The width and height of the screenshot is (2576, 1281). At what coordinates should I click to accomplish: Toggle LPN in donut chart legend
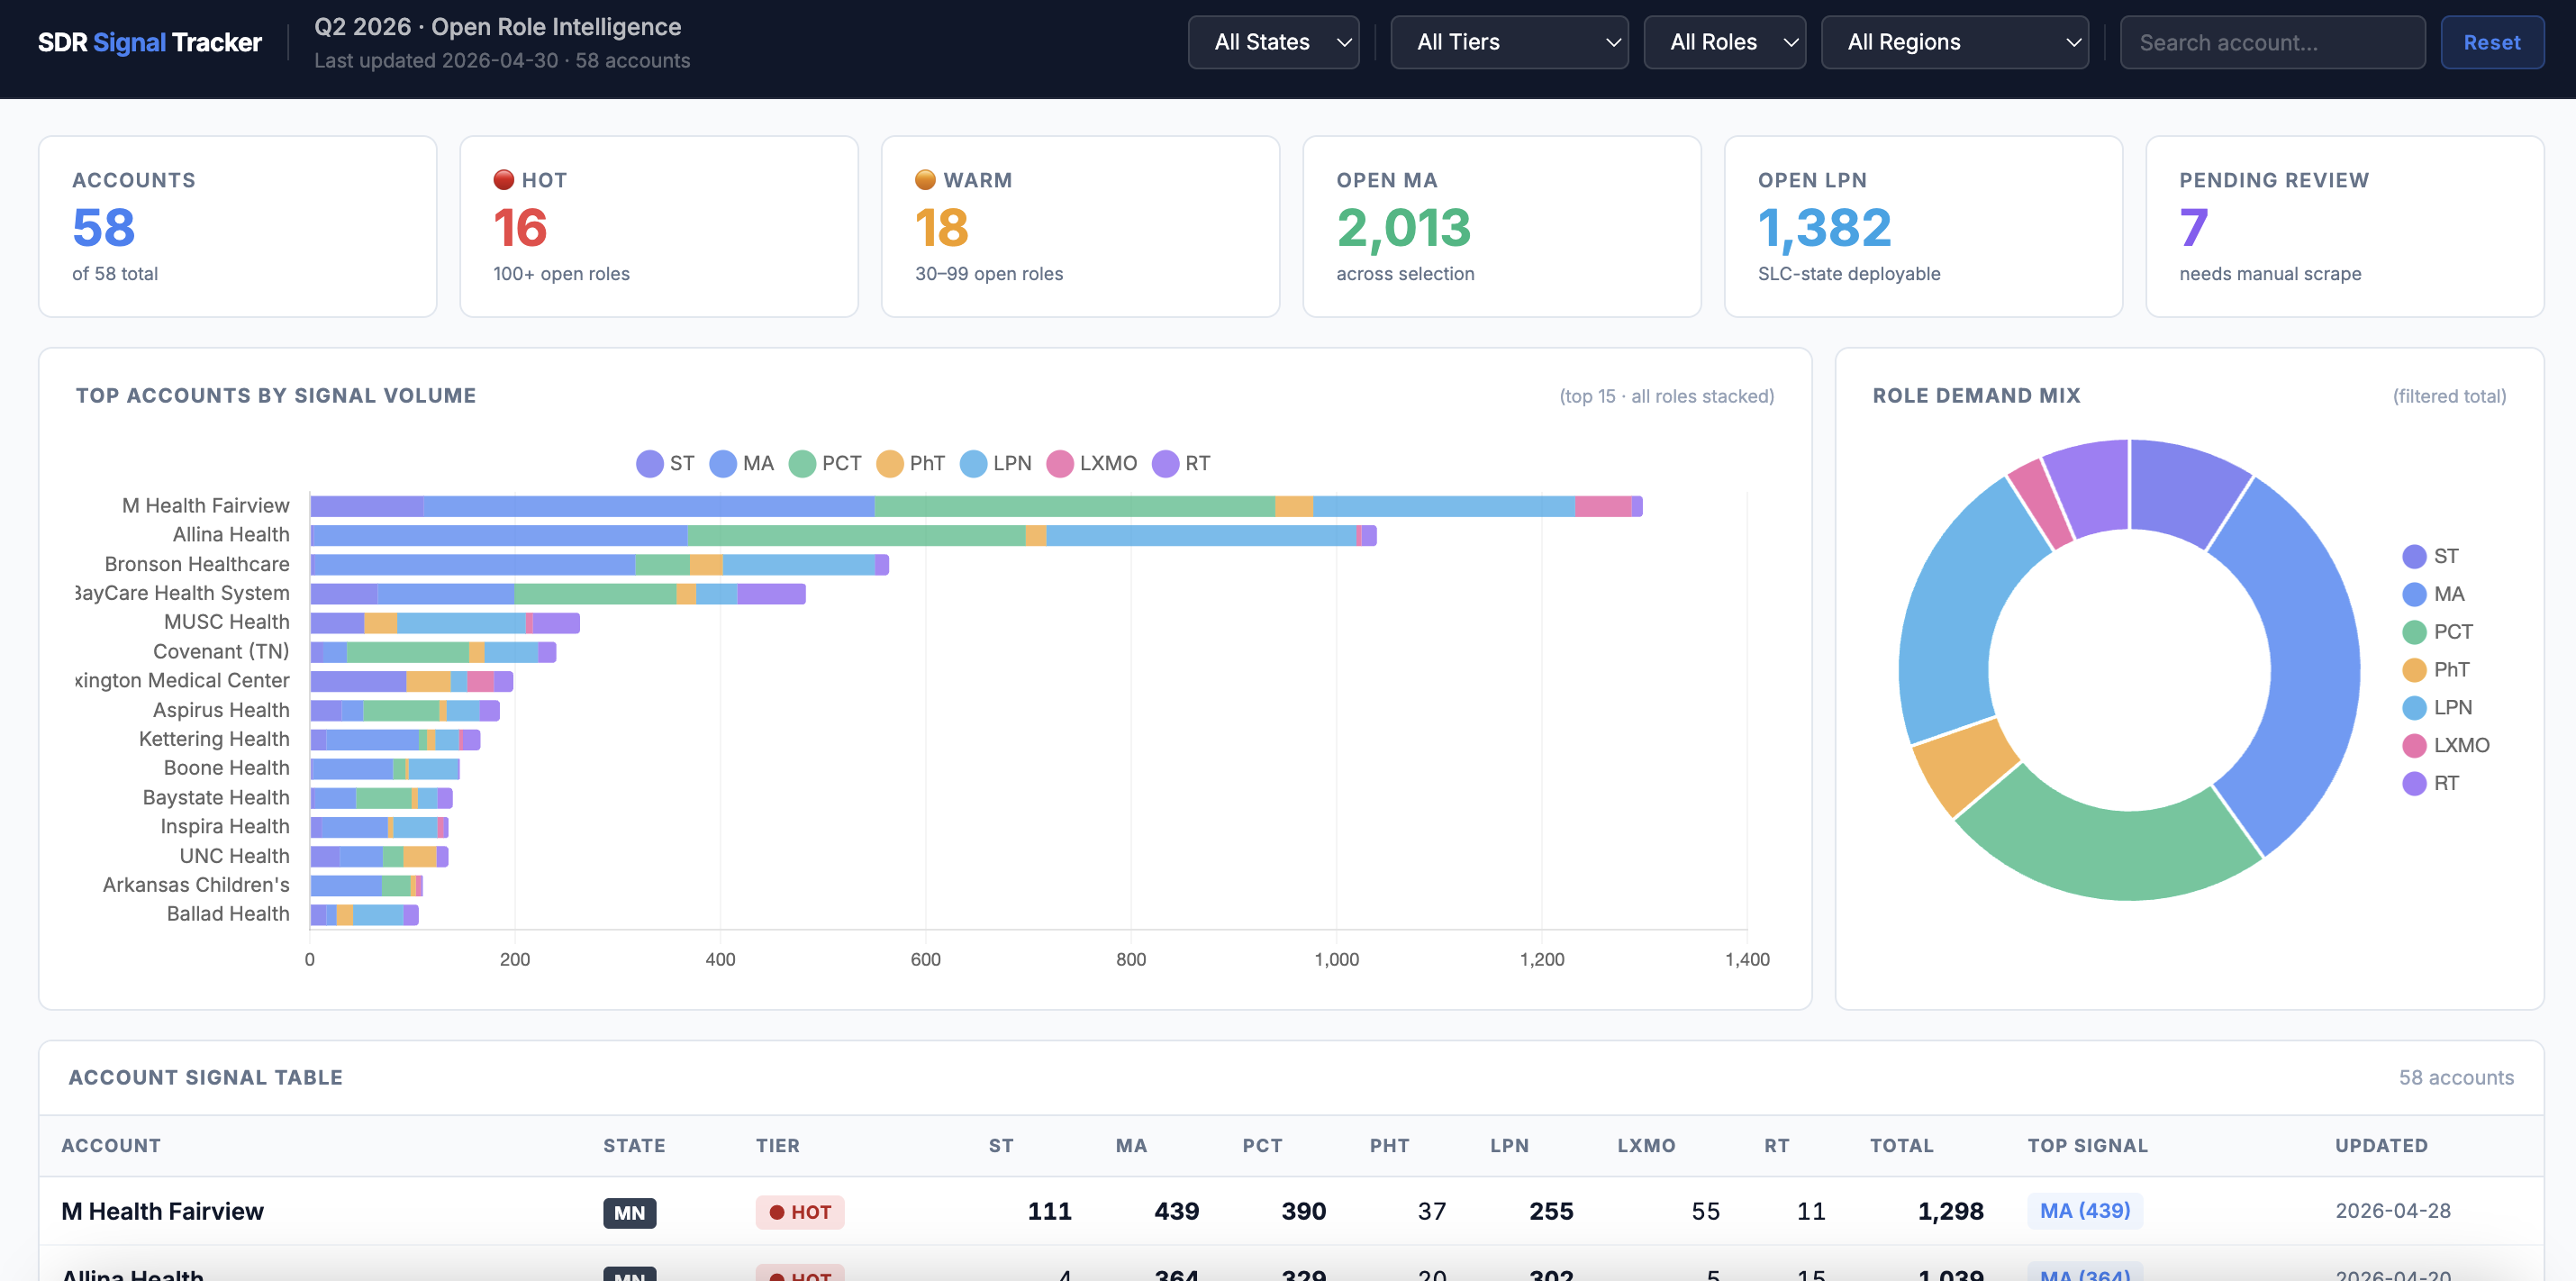tap(2437, 708)
